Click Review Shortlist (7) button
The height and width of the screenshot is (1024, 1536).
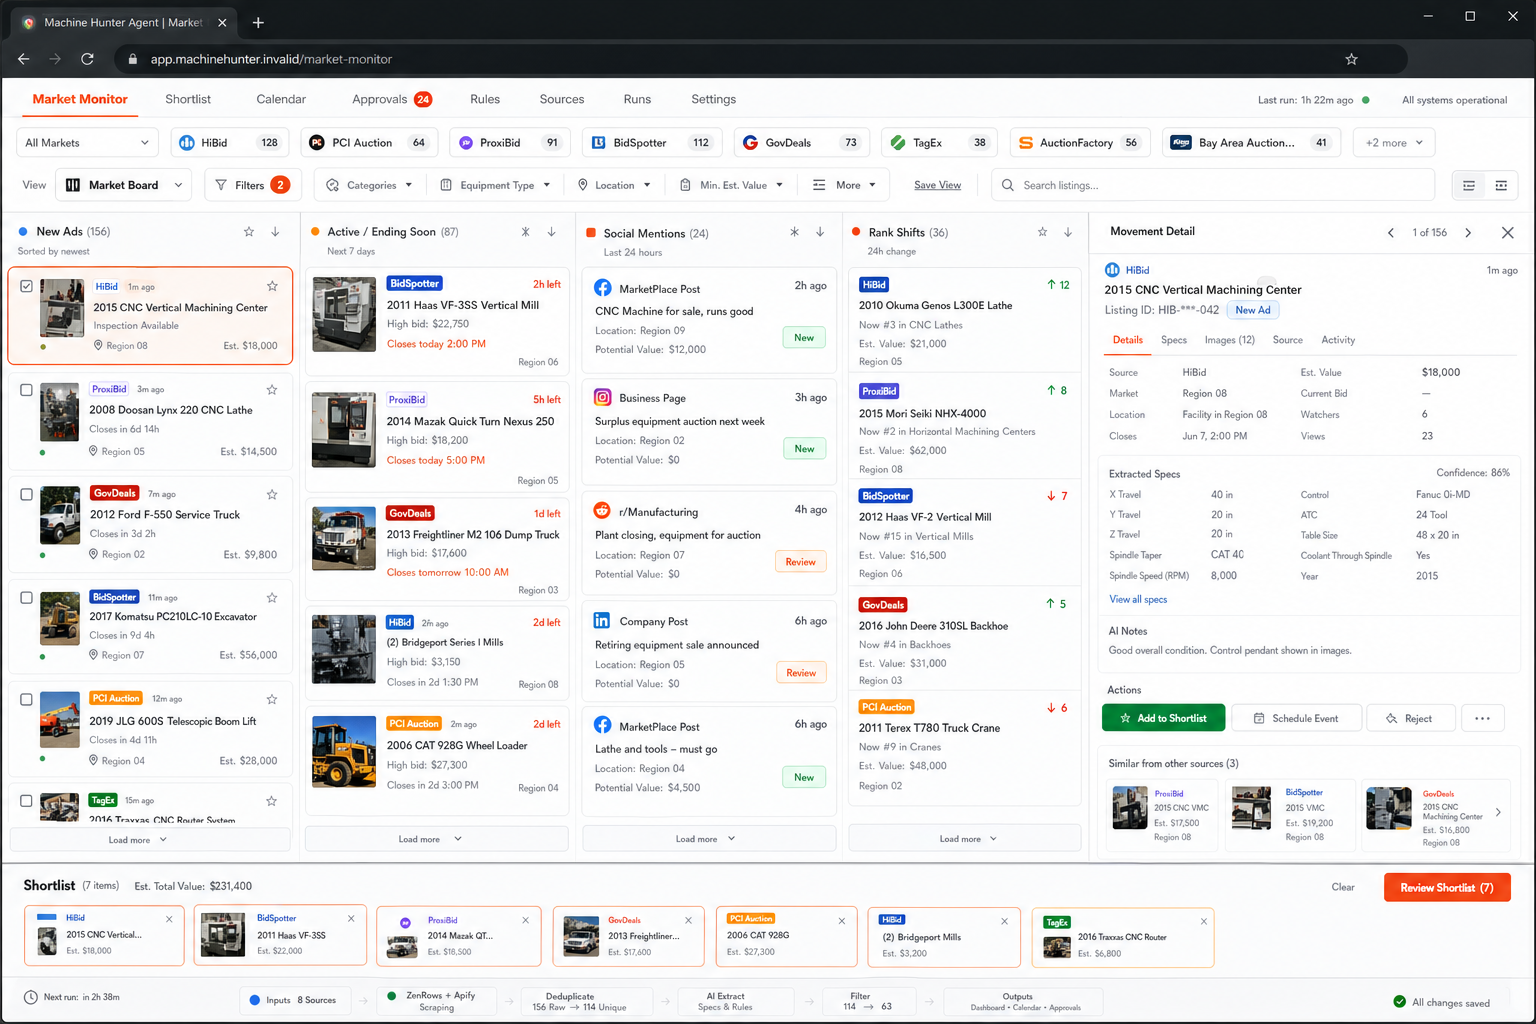1447,888
